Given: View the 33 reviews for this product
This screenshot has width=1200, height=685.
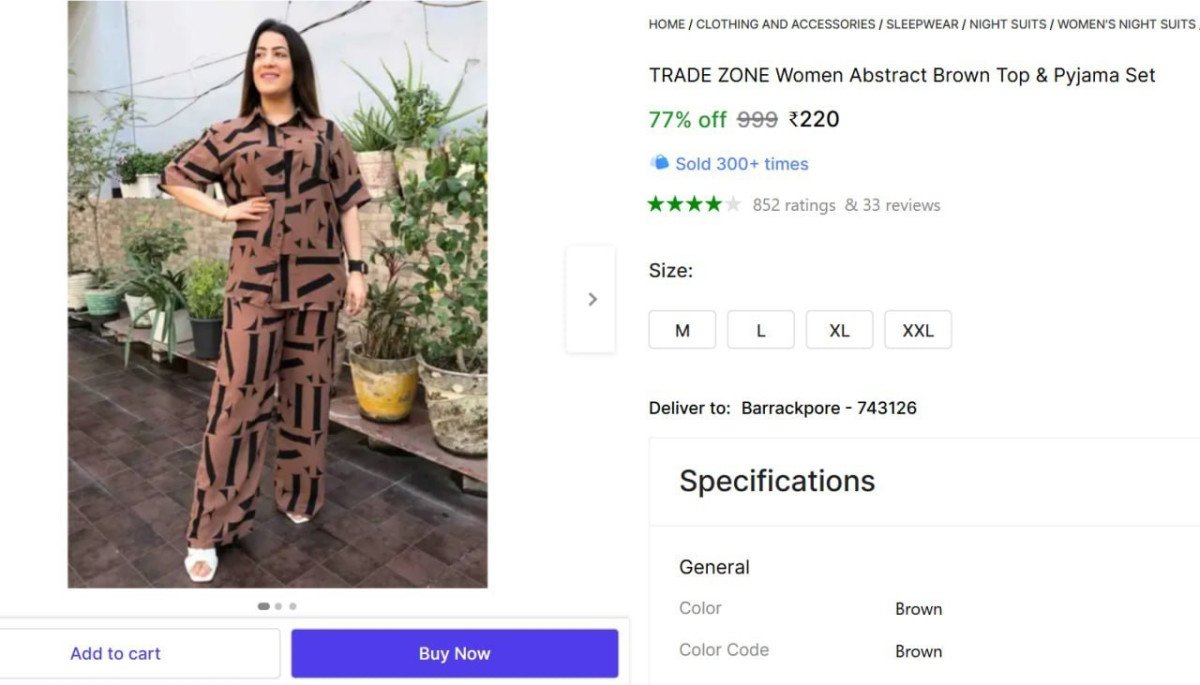Looking at the screenshot, I should click(x=903, y=204).
